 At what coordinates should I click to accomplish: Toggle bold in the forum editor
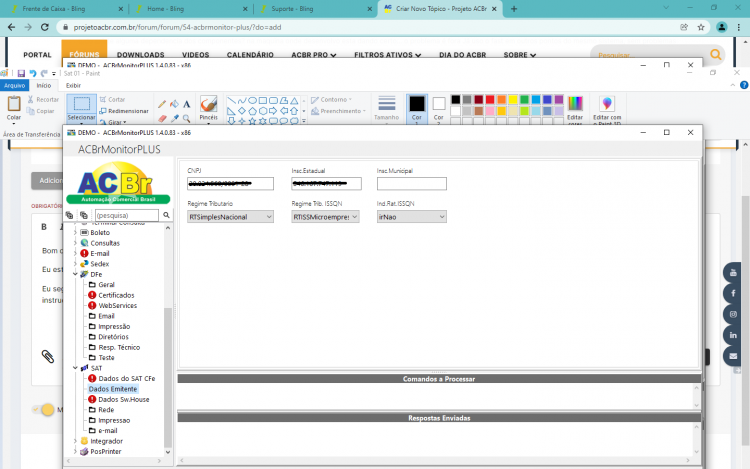pos(44,227)
